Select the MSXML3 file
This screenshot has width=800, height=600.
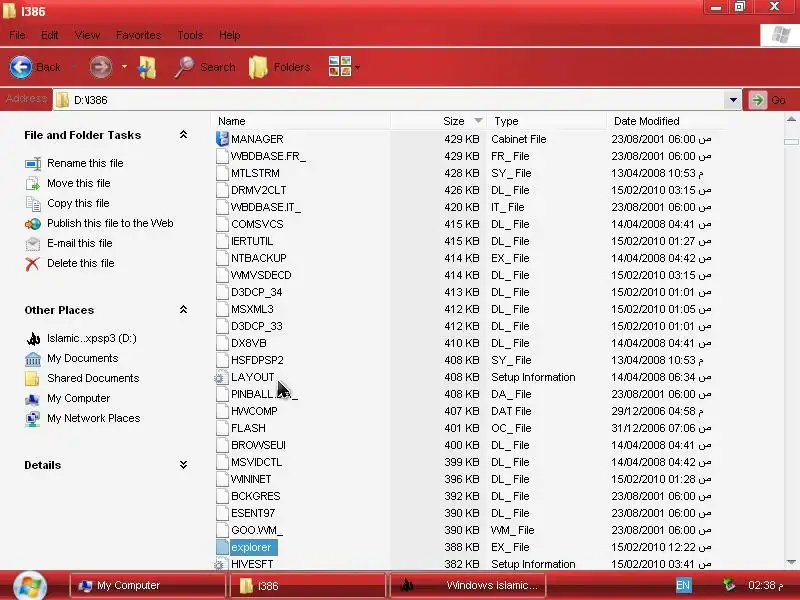(252, 309)
